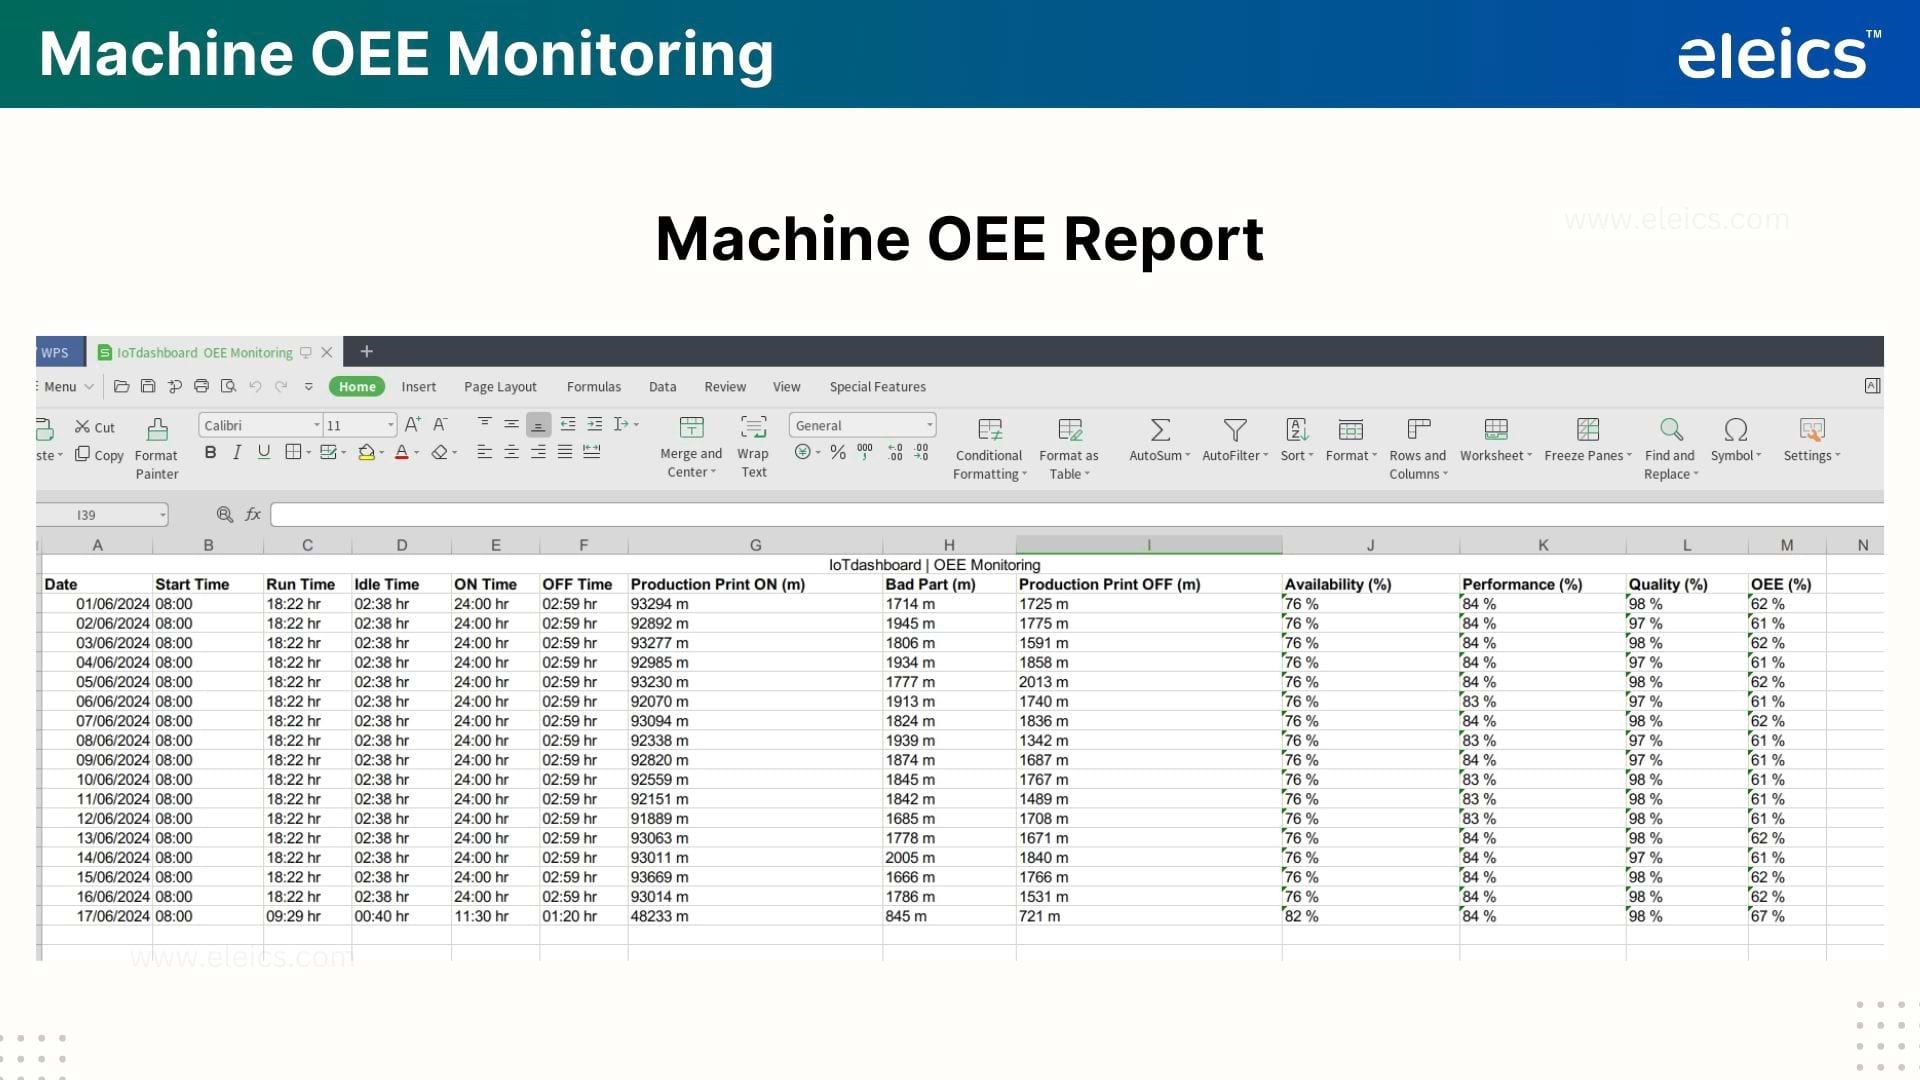Toggle Bold formatting
Viewport: 1920px width, 1080px height.
(x=210, y=452)
